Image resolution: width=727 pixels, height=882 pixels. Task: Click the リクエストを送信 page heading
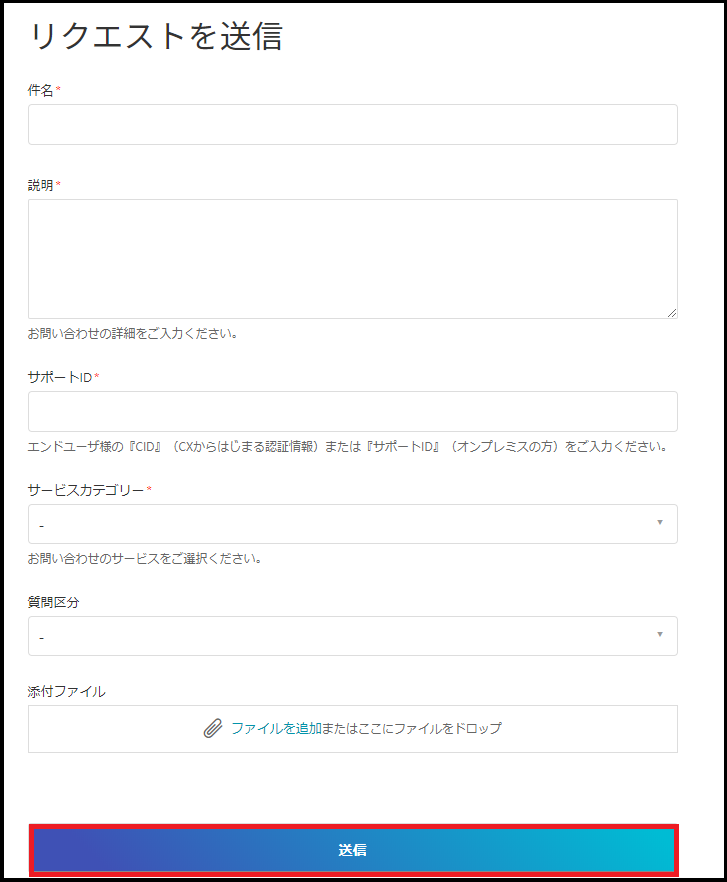tap(155, 36)
